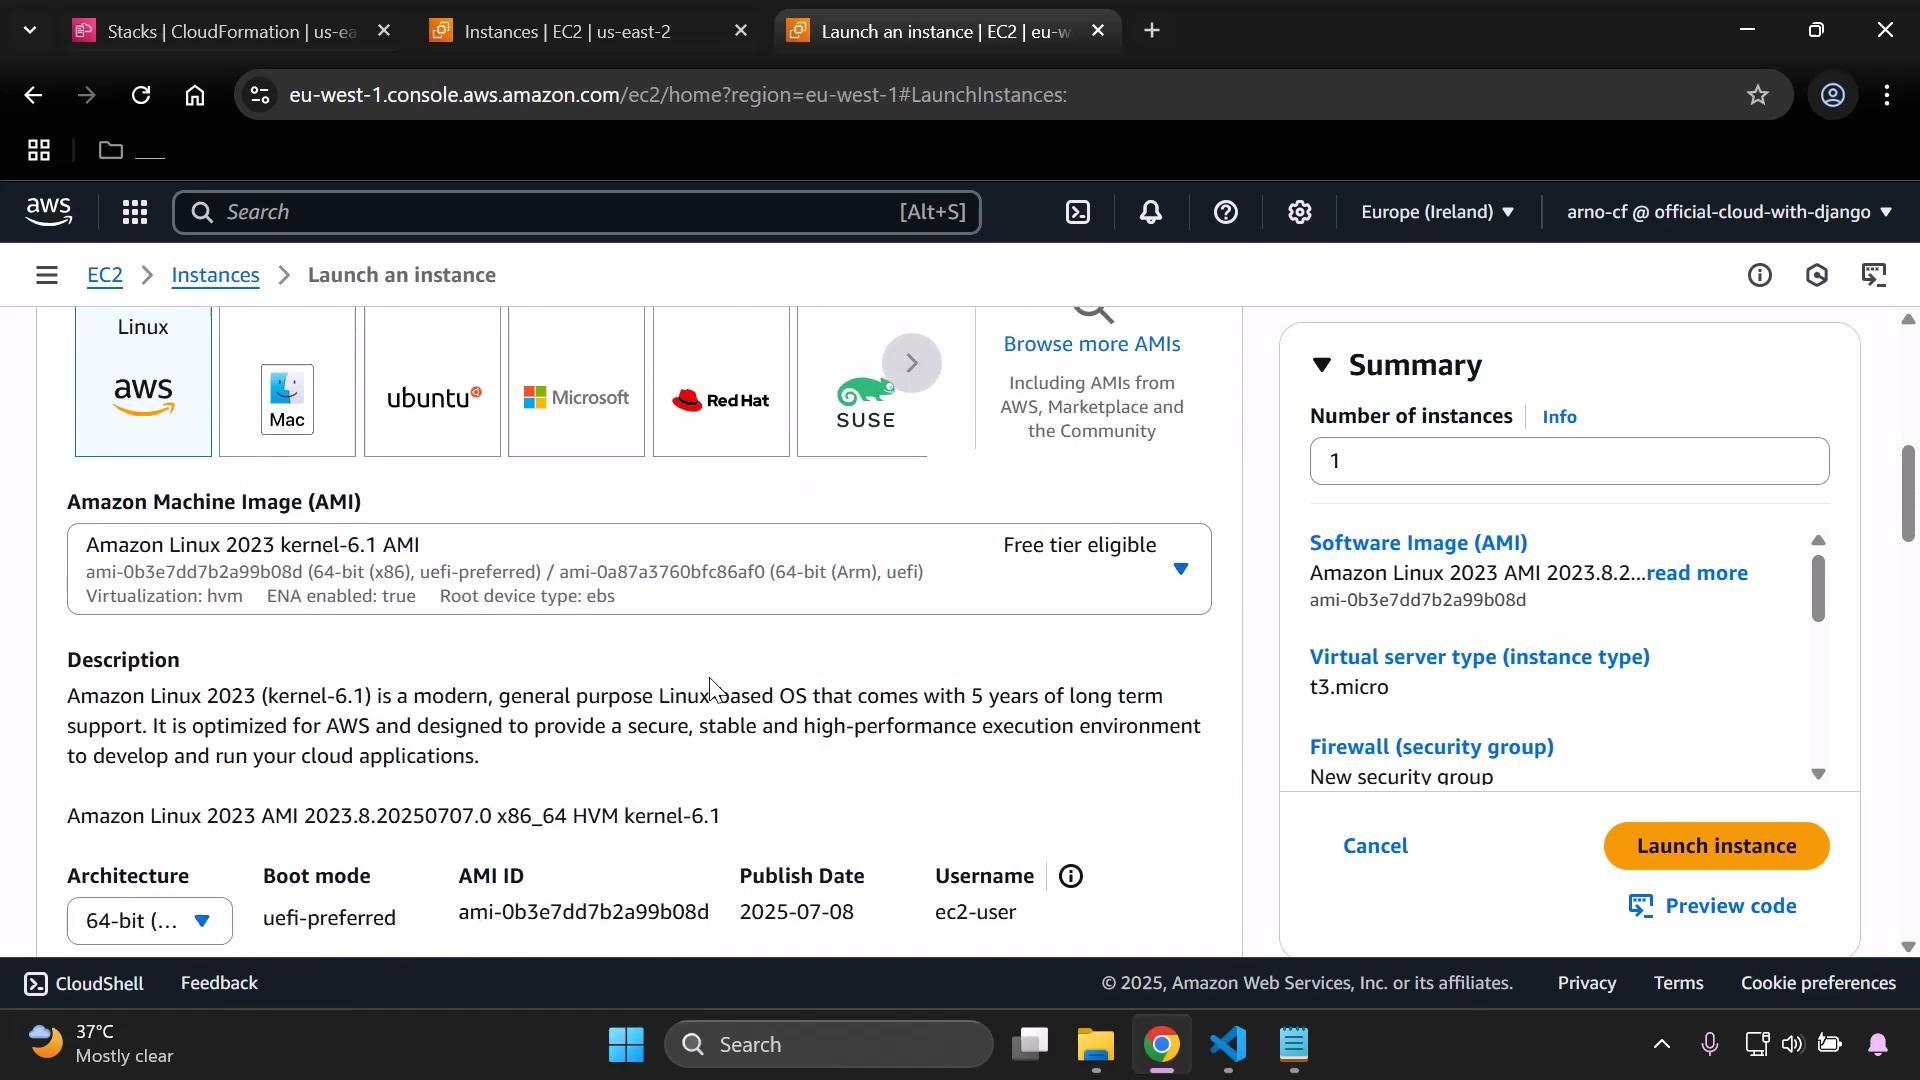Viewport: 1920px width, 1080px height.
Task: Open the bookmarks folder icon
Action: (x=111, y=151)
